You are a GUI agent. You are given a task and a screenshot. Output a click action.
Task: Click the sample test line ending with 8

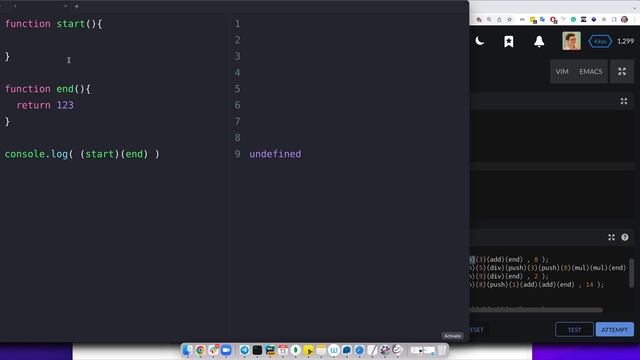(x=509, y=259)
